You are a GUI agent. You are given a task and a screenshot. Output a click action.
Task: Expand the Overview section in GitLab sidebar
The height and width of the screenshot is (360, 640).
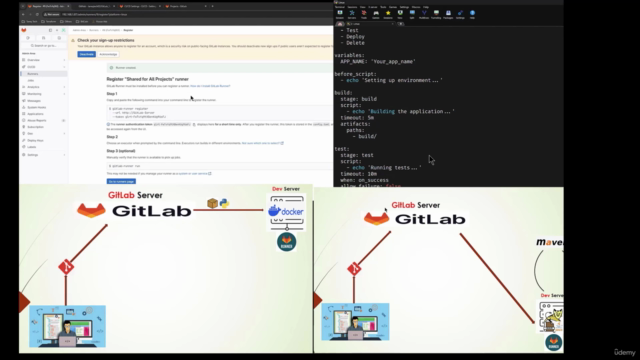(x=44, y=60)
